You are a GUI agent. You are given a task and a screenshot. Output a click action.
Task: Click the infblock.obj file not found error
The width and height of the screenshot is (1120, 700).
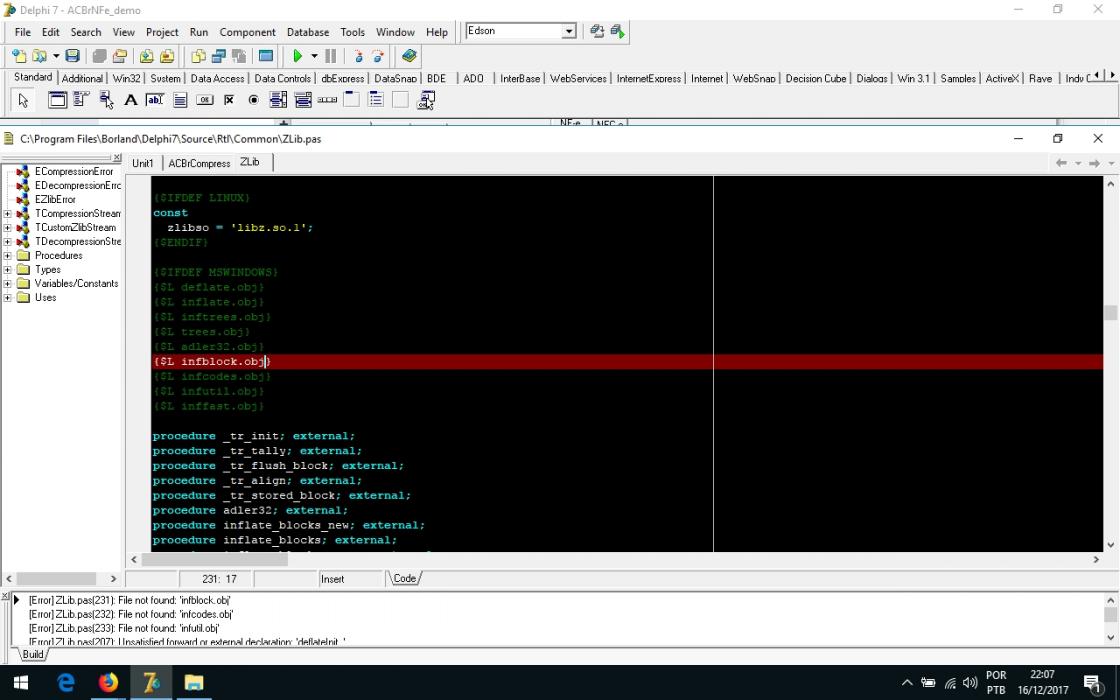[x=129, y=600]
